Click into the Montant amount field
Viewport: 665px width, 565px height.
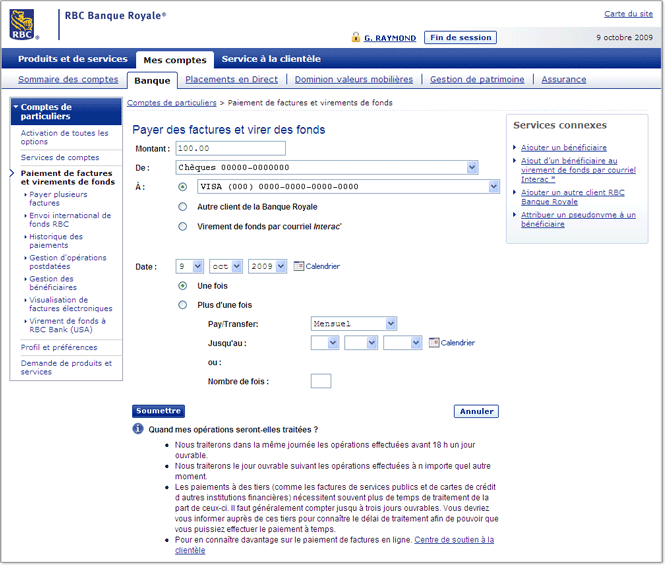[230, 148]
